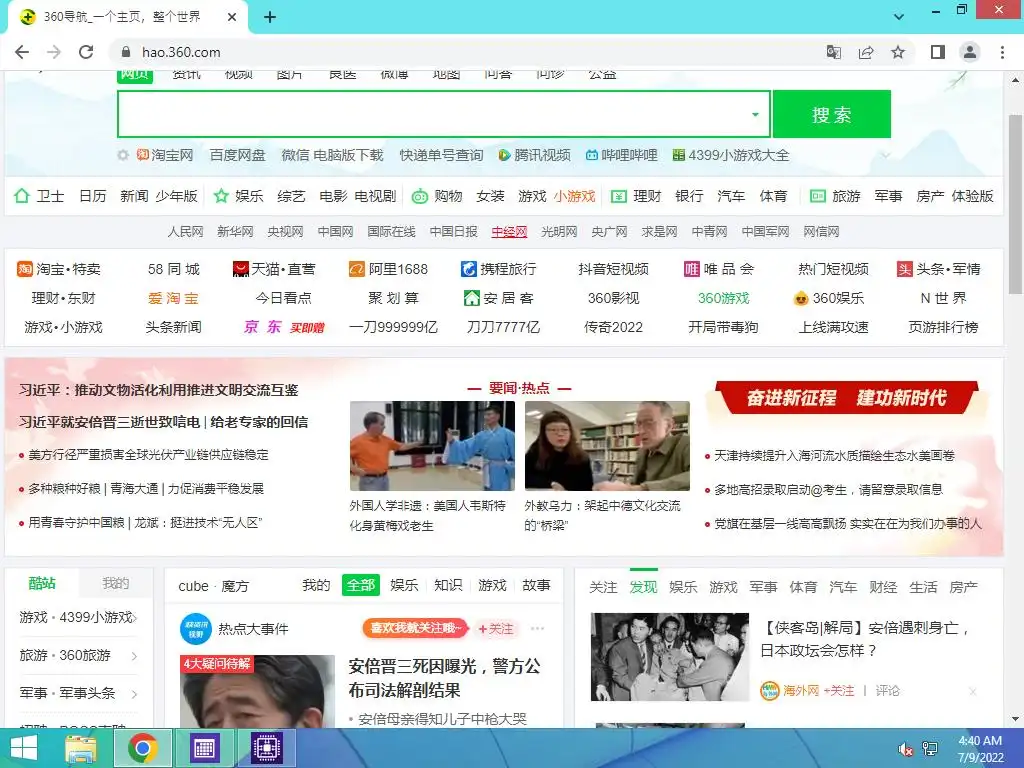
Task: Expand quick-links chevron after 4399小游戏大全
Action: pyautogui.click(x=886, y=155)
